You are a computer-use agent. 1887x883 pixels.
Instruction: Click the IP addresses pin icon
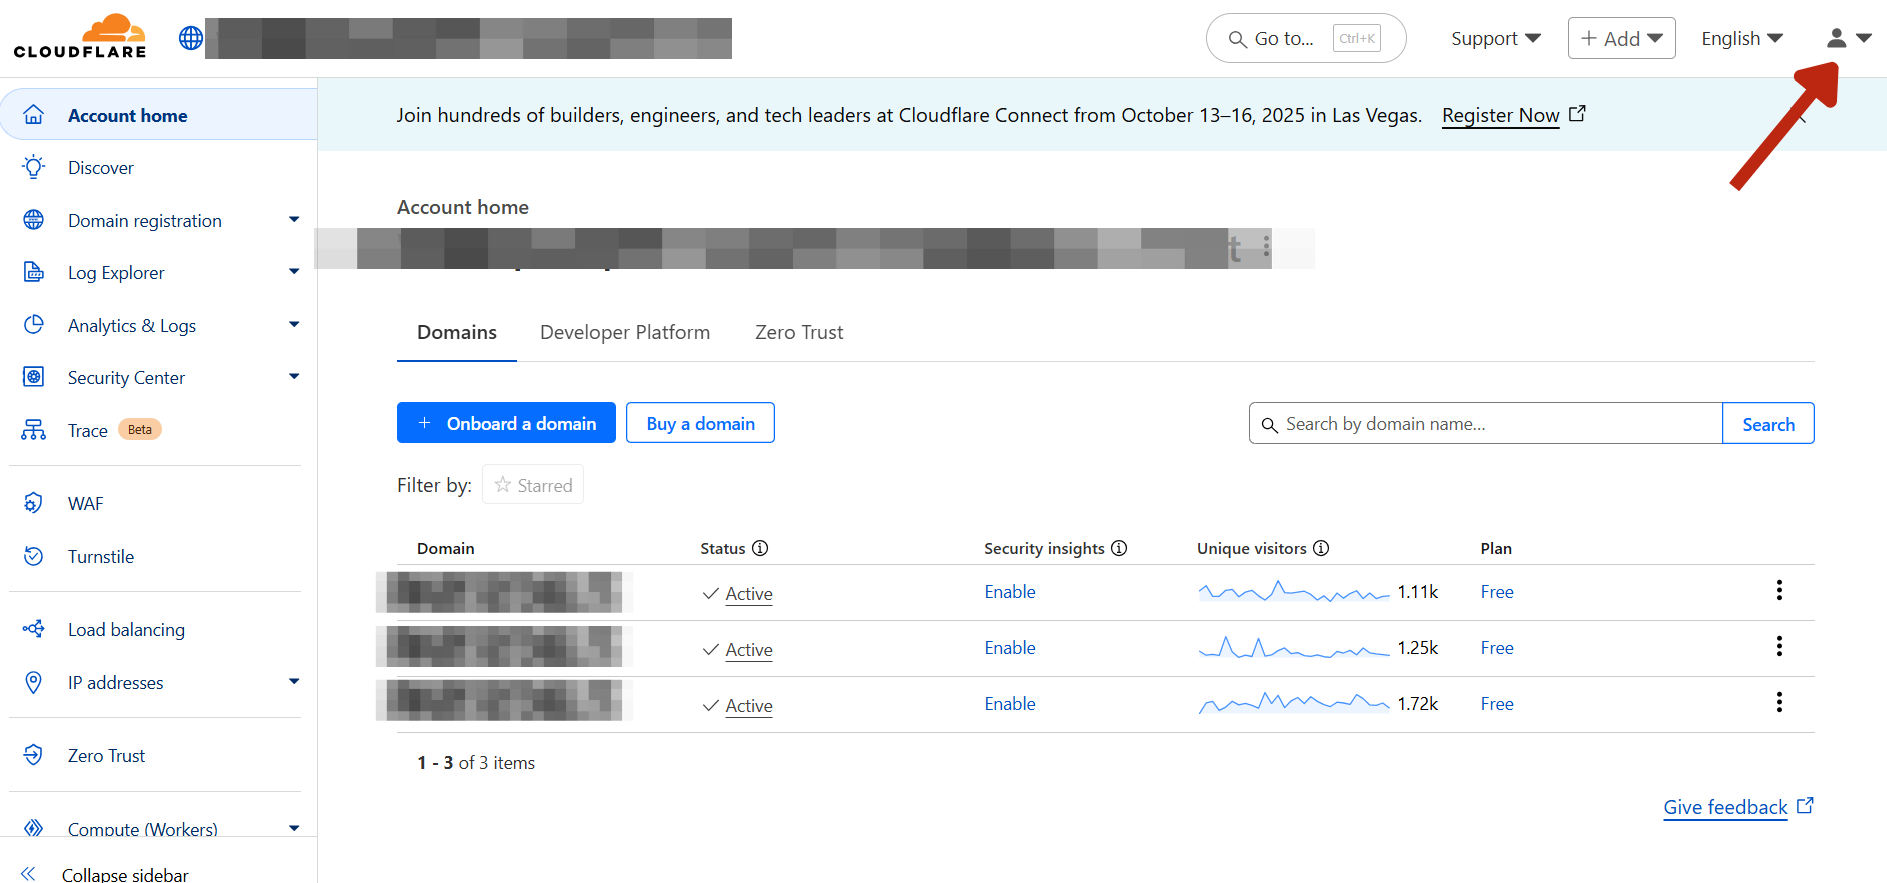point(34,682)
